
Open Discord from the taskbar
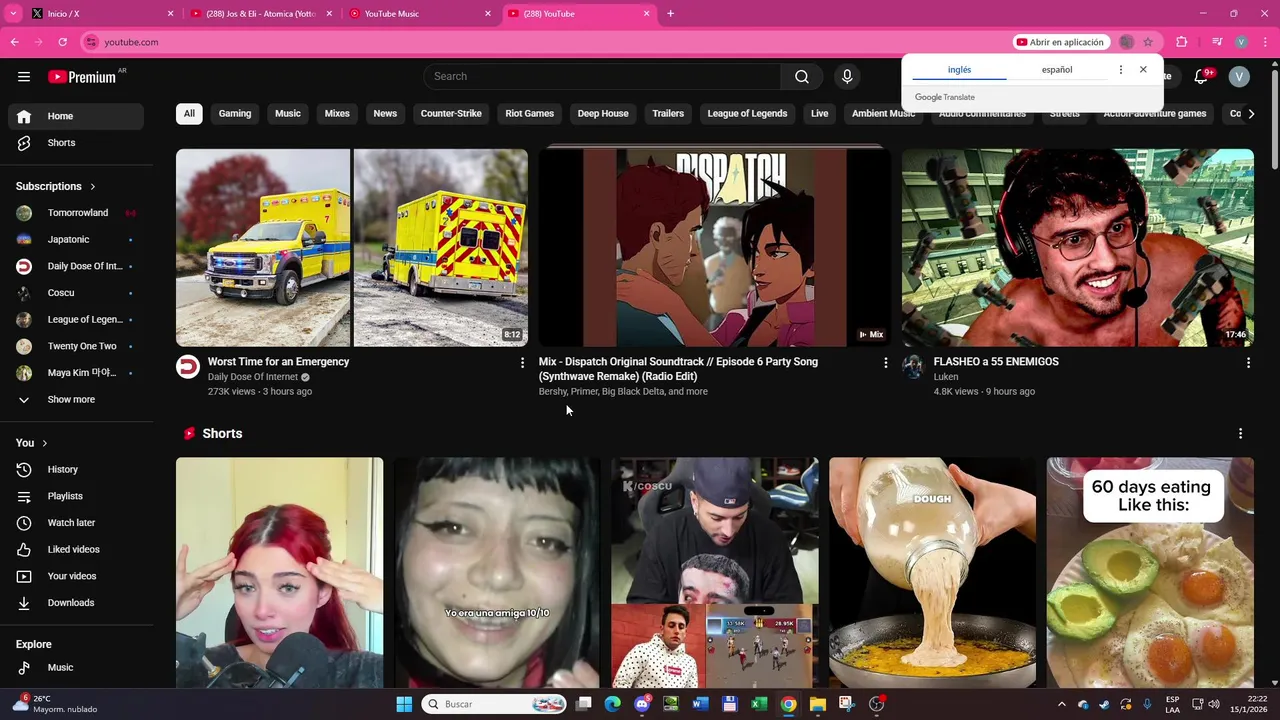[x=642, y=705]
